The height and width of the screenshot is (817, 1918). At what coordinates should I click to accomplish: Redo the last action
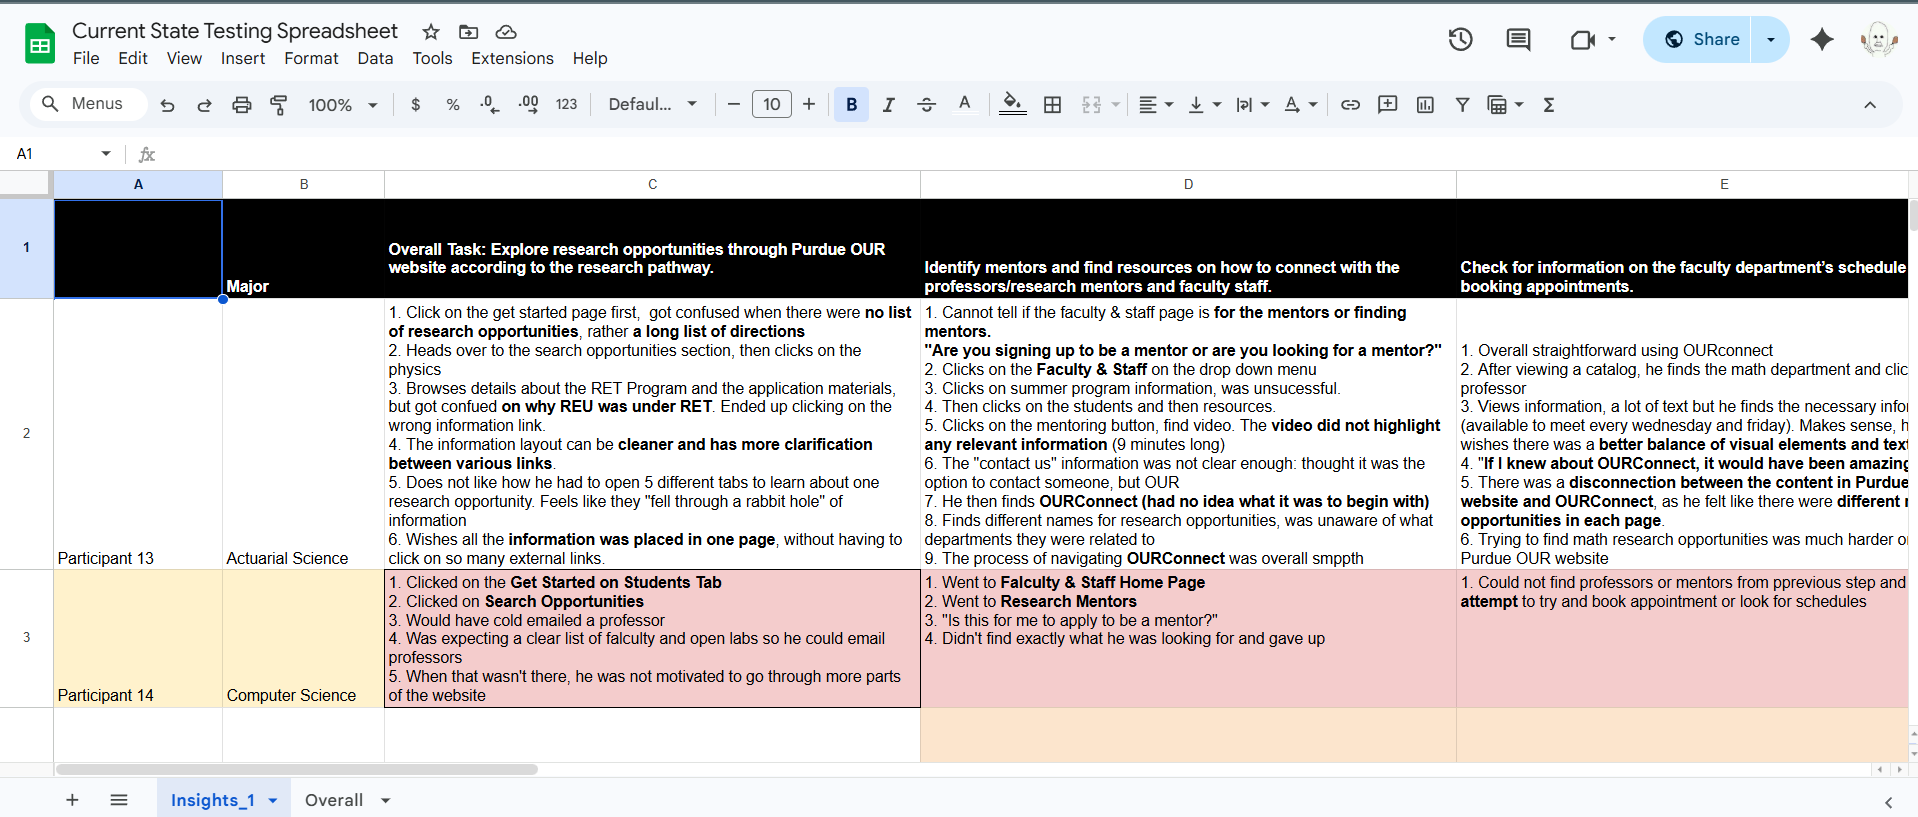pyautogui.click(x=204, y=105)
